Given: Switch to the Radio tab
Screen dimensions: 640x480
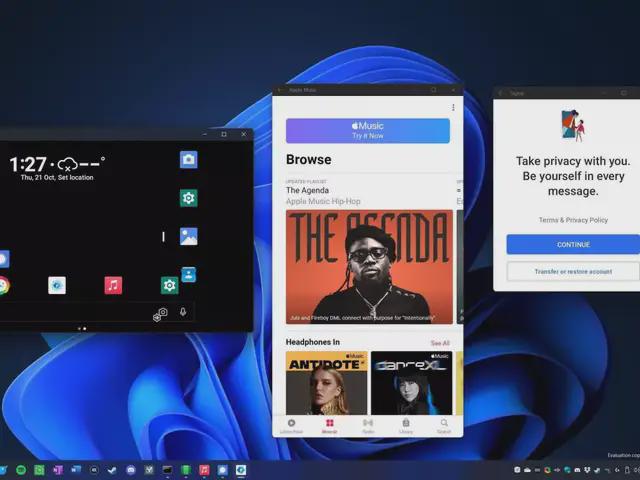Looking at the screenshot, I should pyautogui.click(x=367, y=425).
